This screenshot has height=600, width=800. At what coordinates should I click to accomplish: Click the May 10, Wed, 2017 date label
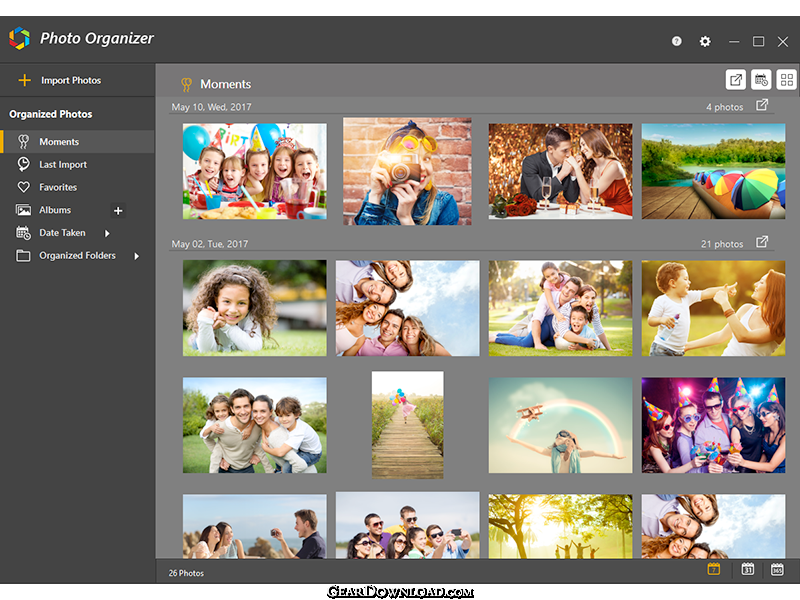pyautogui.click(x=211, y=107)
